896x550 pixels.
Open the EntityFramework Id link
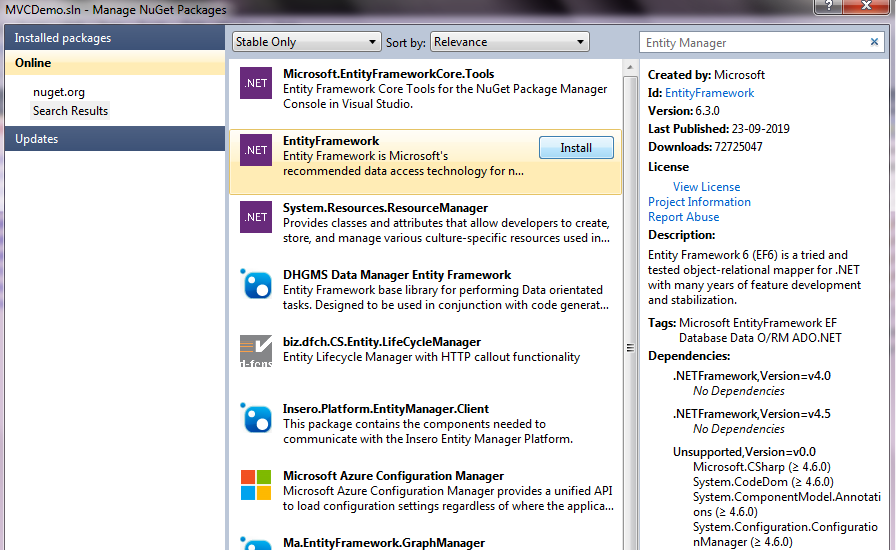click(x=709, y=93)
